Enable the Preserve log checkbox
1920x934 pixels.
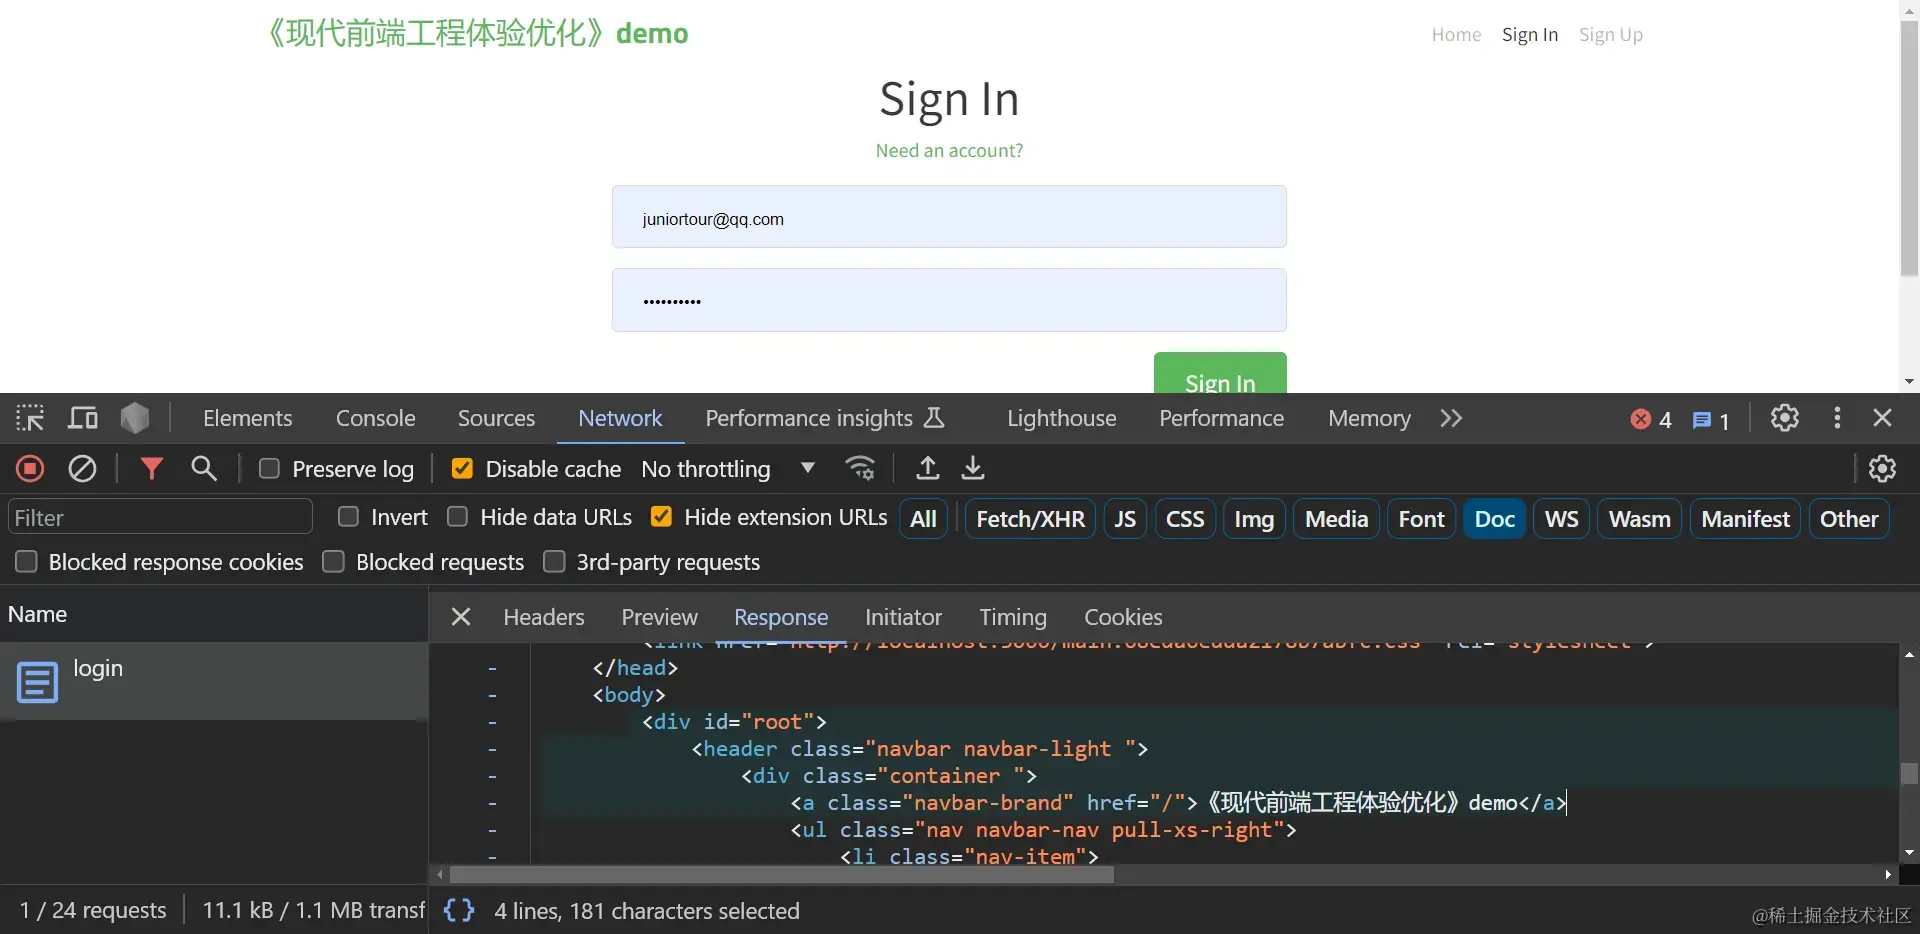(x=269, y=468)
